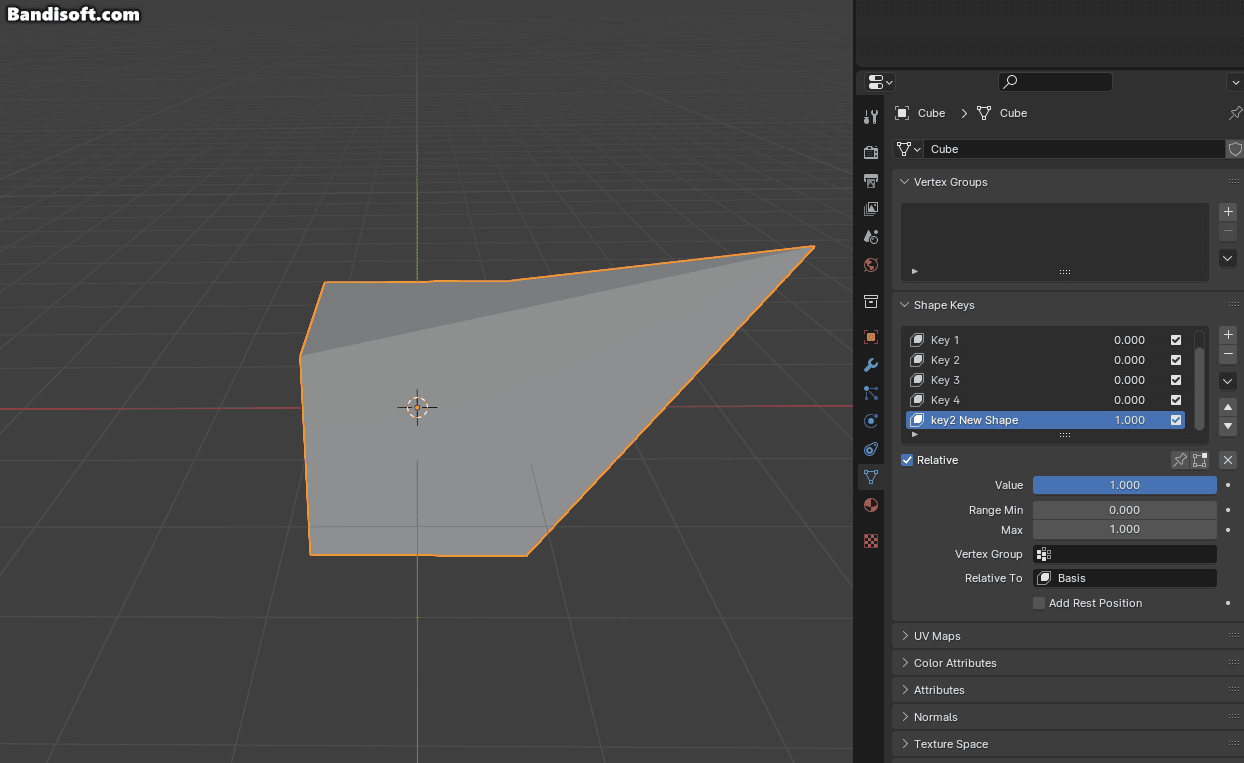1244x763 pixels.
Task: Clear all shape key values (X)
Action: (x=1229, y=460)
